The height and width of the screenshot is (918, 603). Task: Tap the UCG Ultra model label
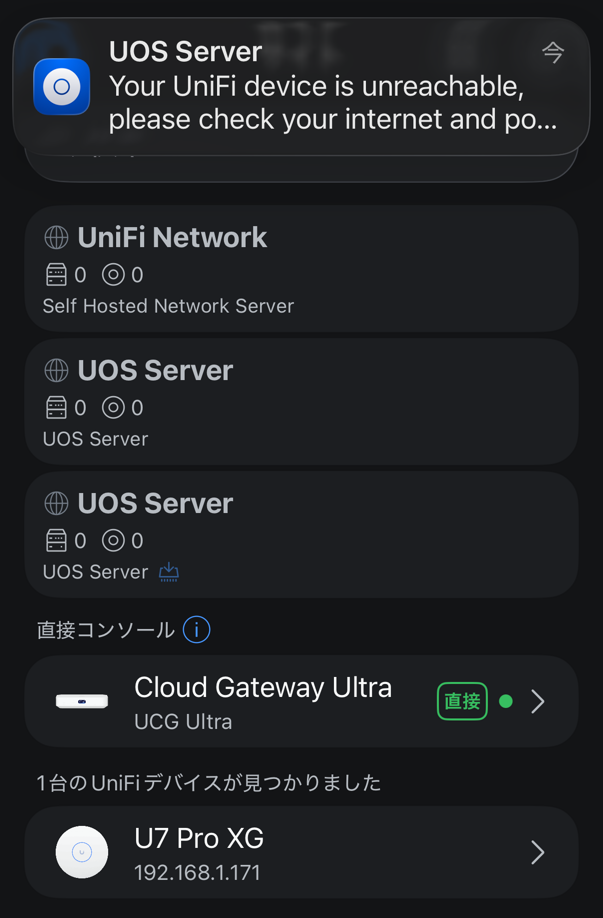coord(183,721)
